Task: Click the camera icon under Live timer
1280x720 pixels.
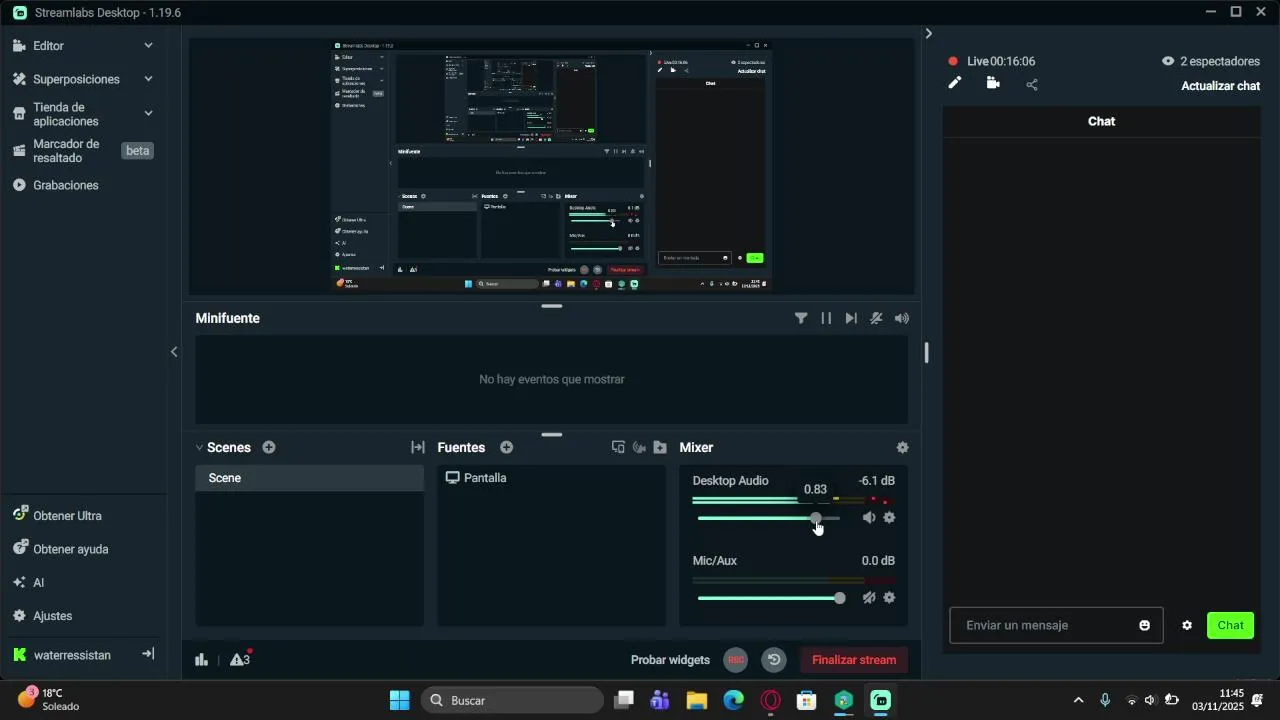Action: (993, 83)
